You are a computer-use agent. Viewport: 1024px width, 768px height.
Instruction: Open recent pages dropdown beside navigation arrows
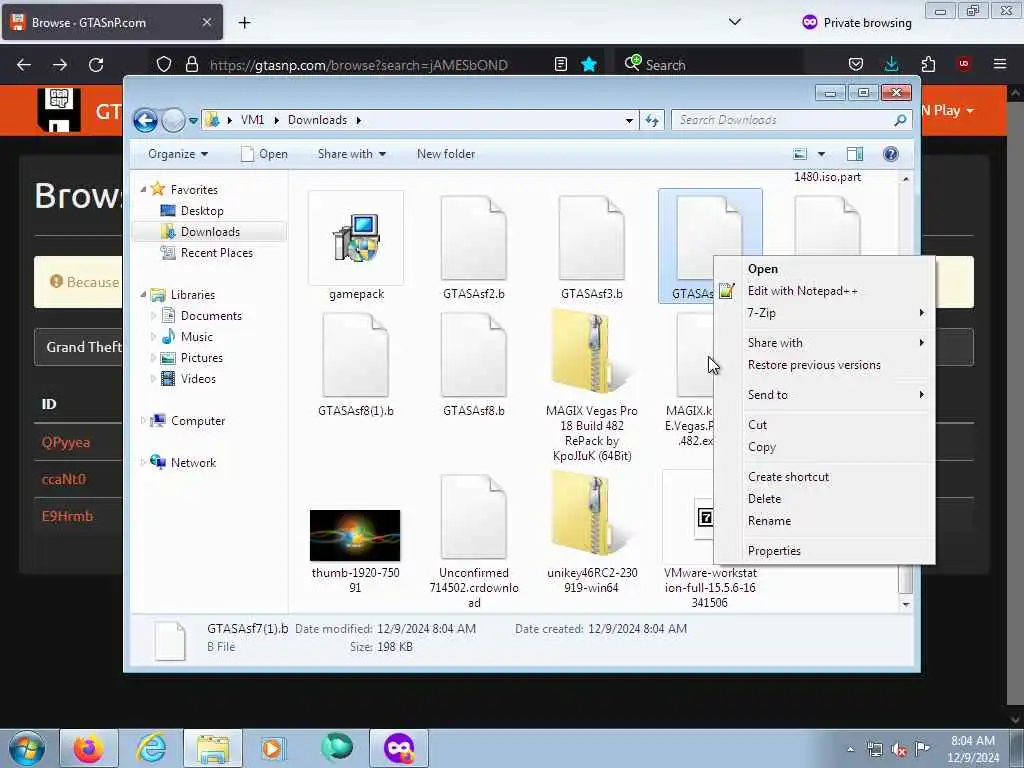(193, 121)
